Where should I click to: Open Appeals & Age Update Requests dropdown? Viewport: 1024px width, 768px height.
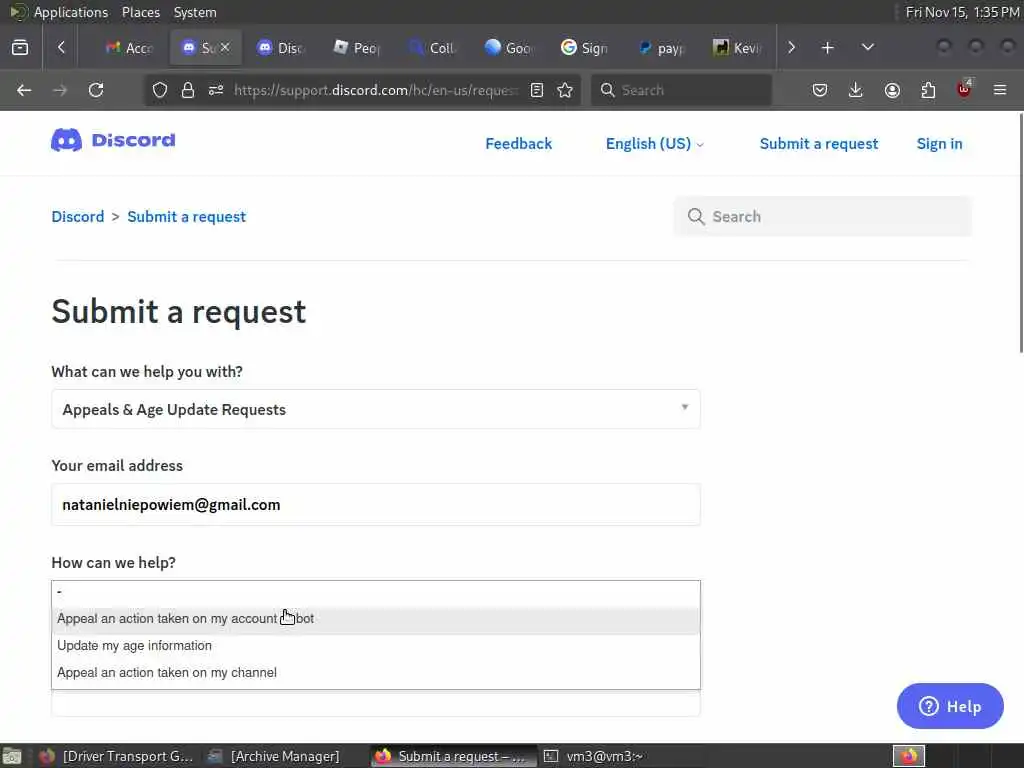tap(376, 409)
